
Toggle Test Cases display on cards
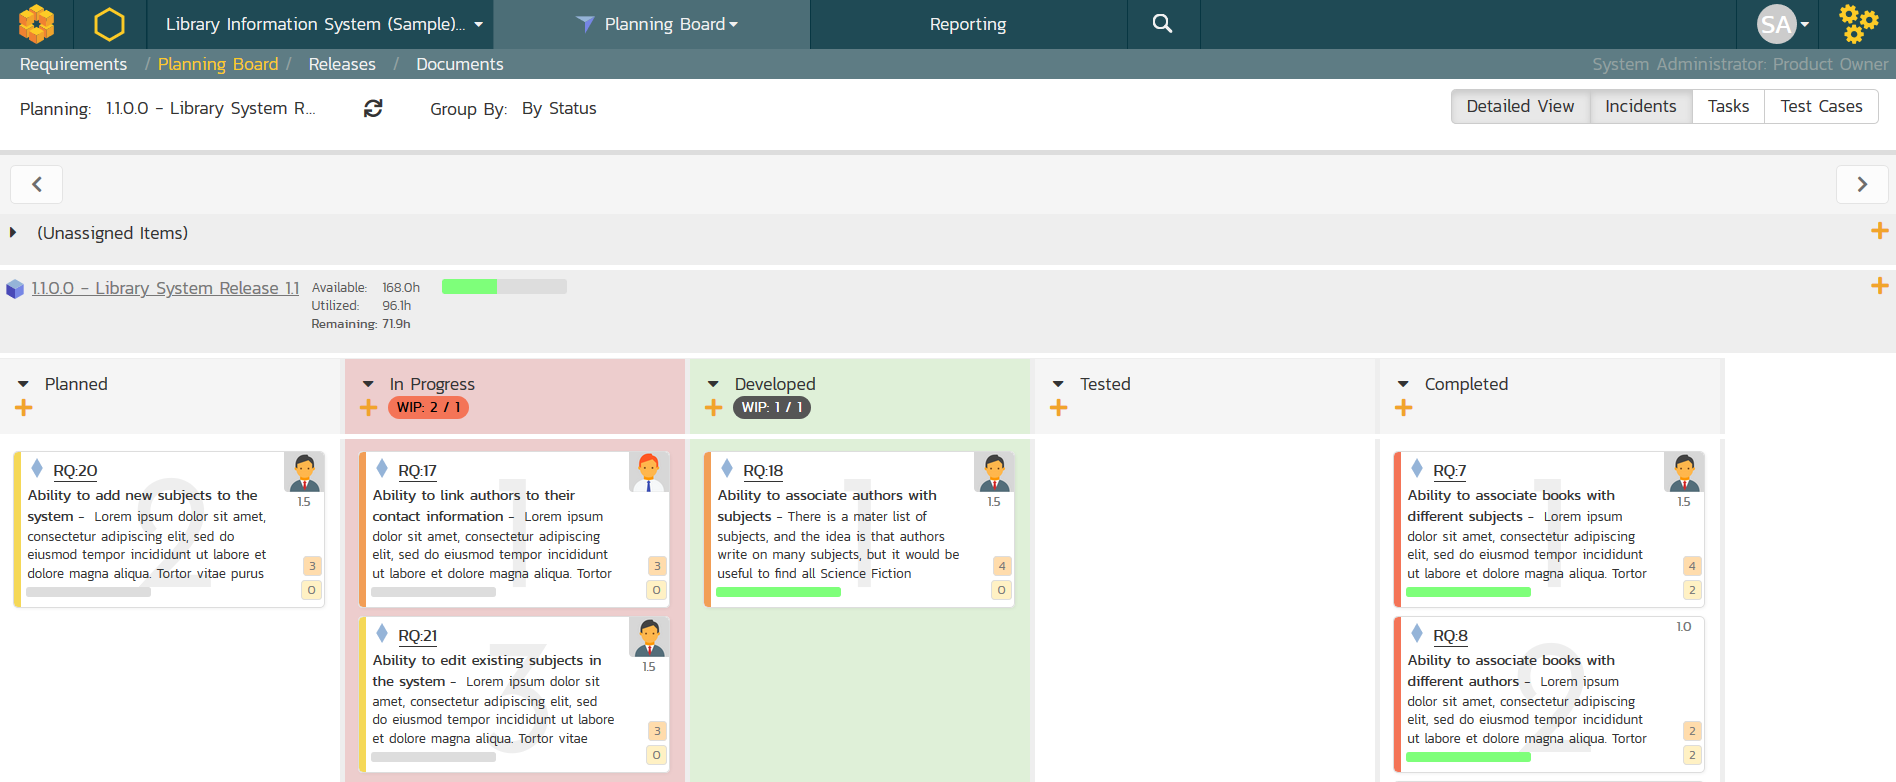1820,106
